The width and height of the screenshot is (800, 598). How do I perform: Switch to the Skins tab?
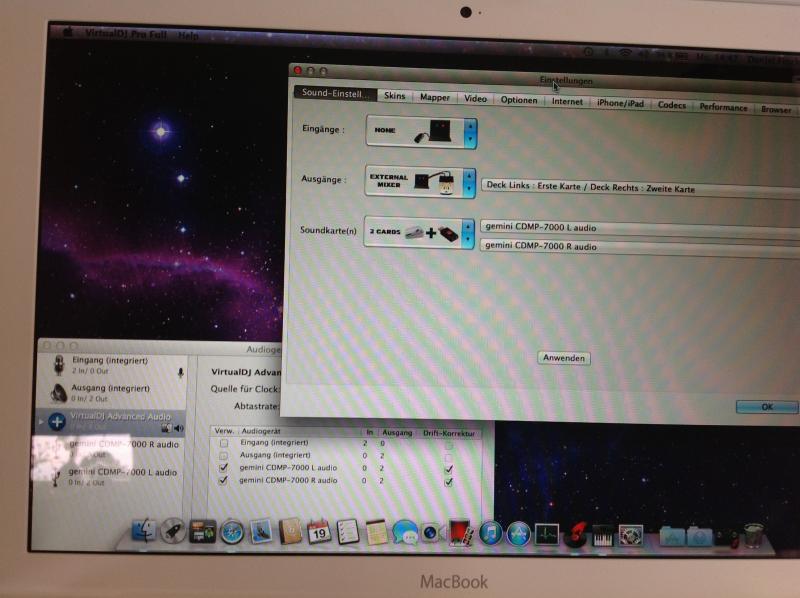point(394,95)
